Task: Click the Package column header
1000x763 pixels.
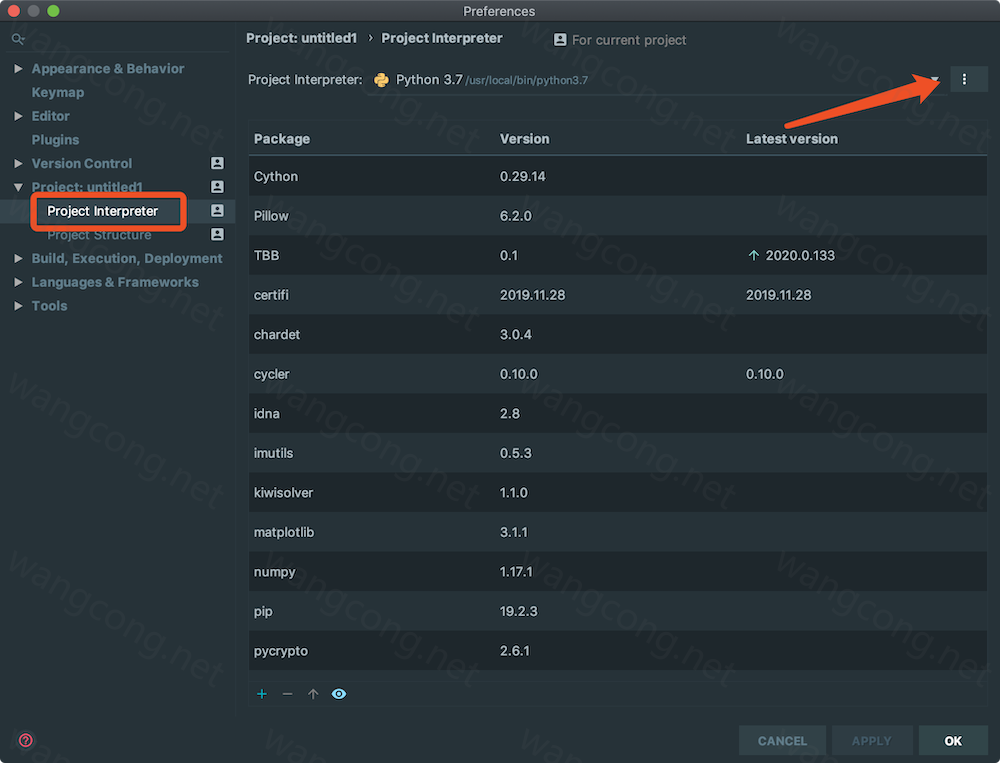Action: coord(282,139)
